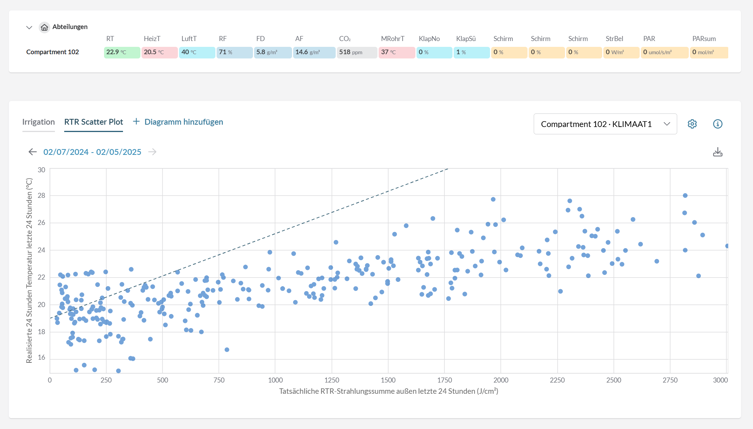Image resolution: width=753 pixels, height=429 pixels.
Task: Switch to the Irrigation tab
Action: click(x=38, y=122)
